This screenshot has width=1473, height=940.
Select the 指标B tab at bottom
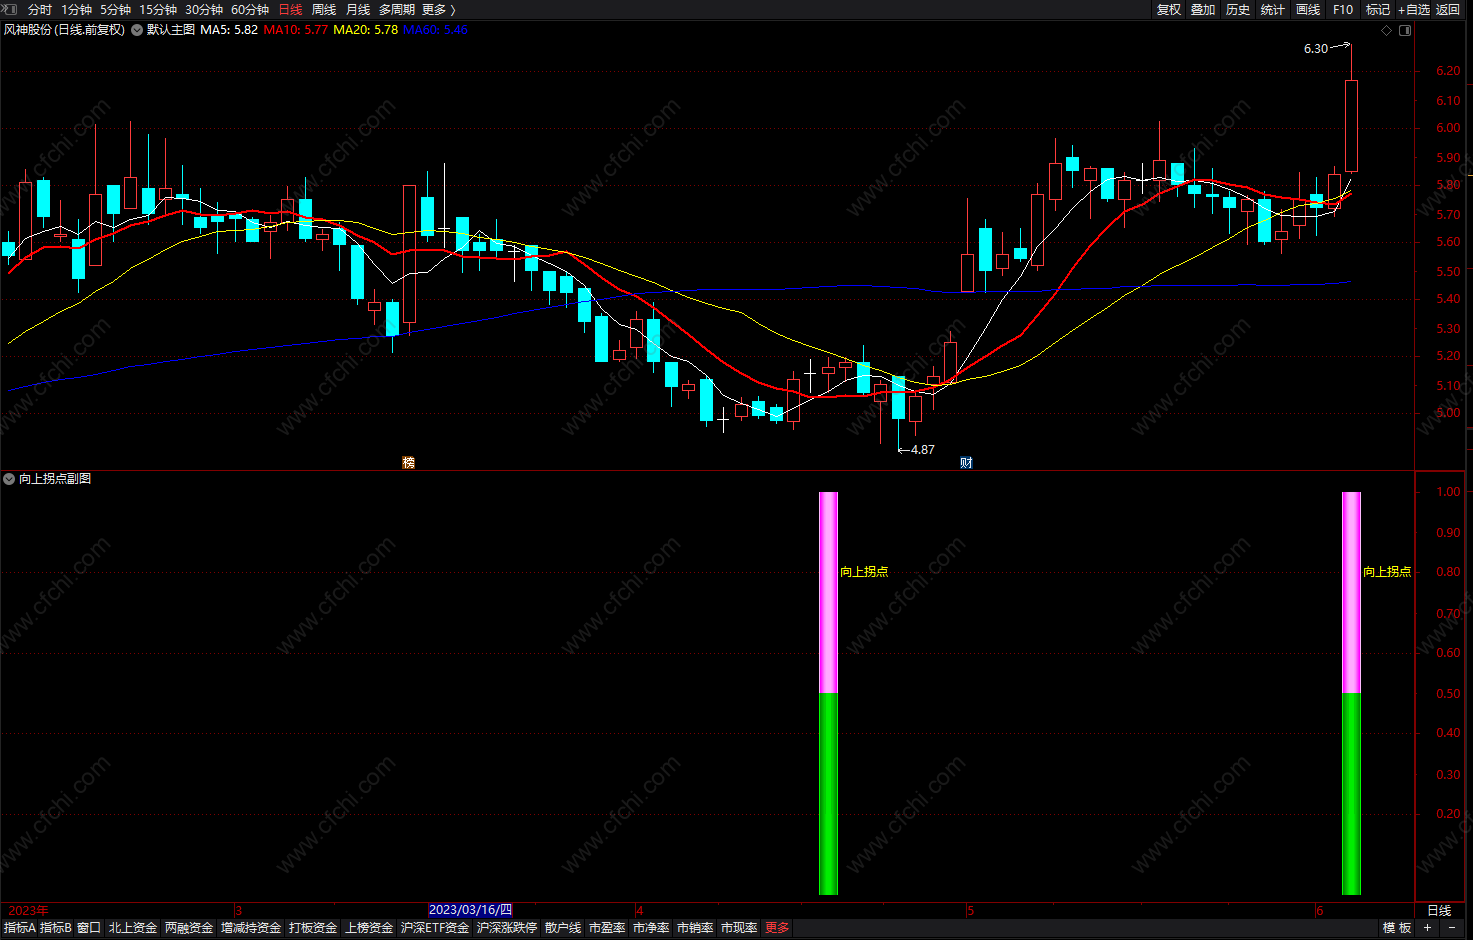(x=56, y=928)
